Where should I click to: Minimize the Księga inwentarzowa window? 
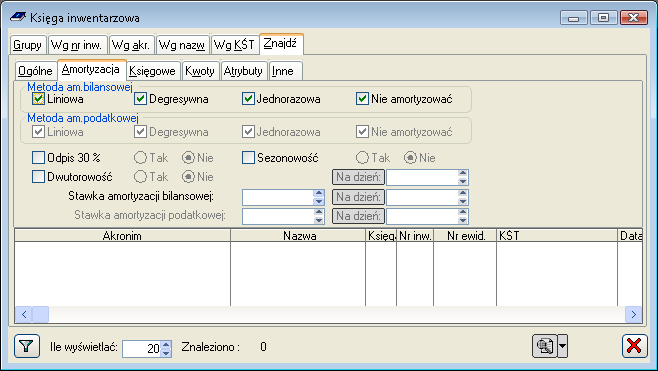point(573,18)
